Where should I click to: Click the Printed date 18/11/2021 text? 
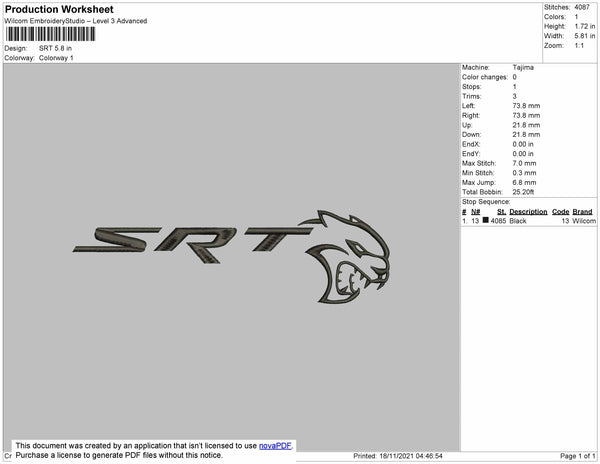pos(398,456)
